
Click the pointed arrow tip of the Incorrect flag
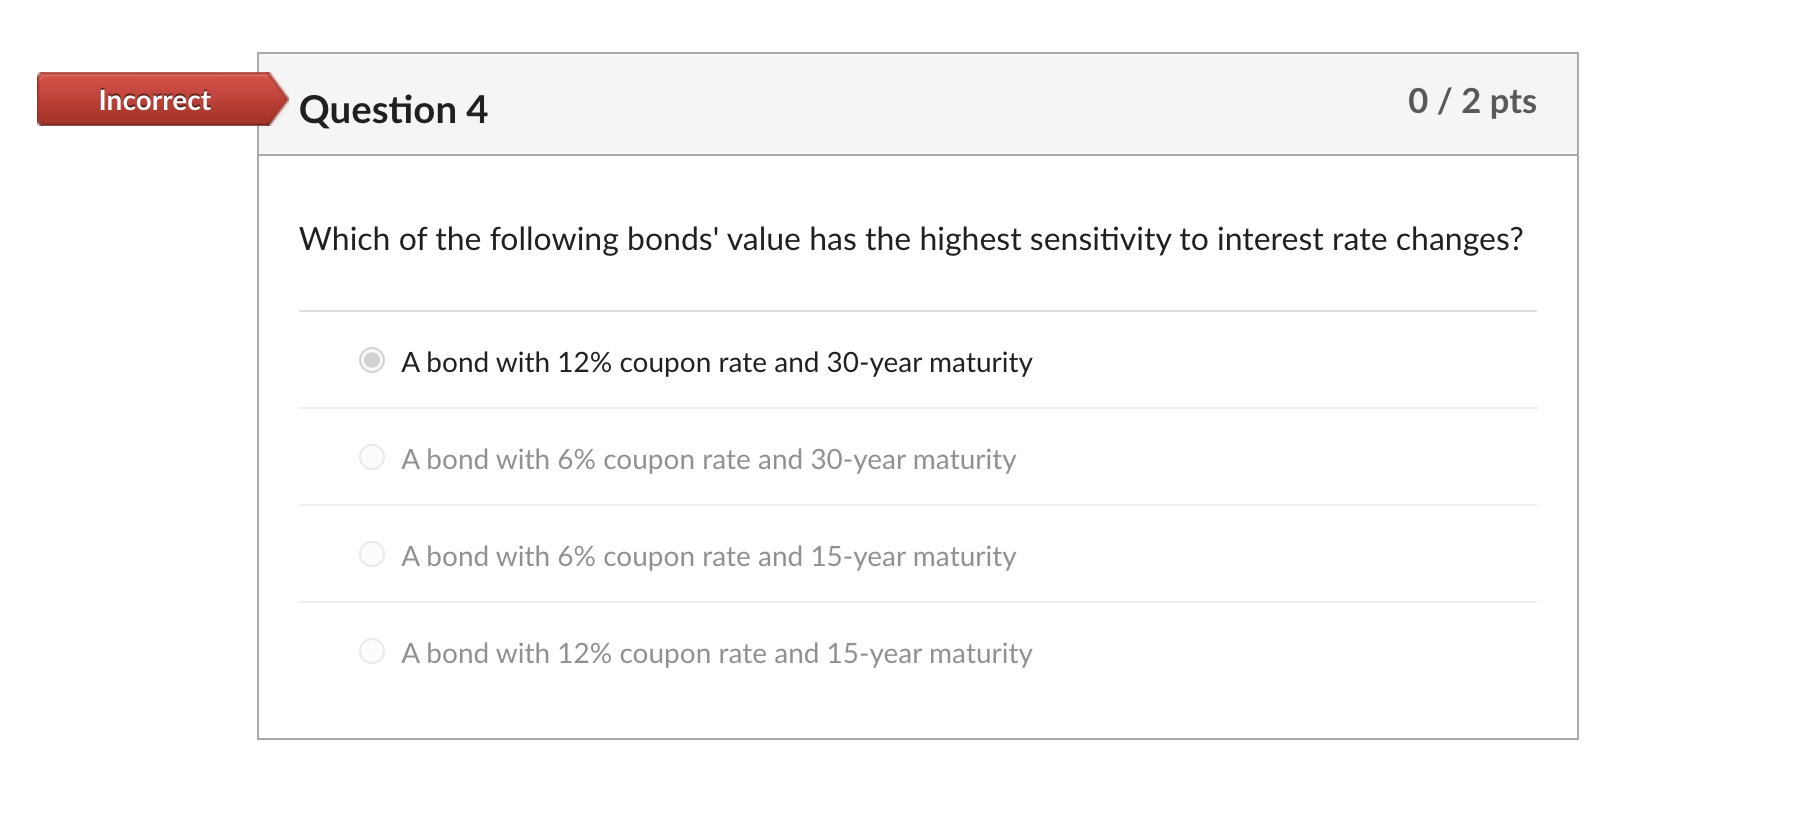pos(280,99)
